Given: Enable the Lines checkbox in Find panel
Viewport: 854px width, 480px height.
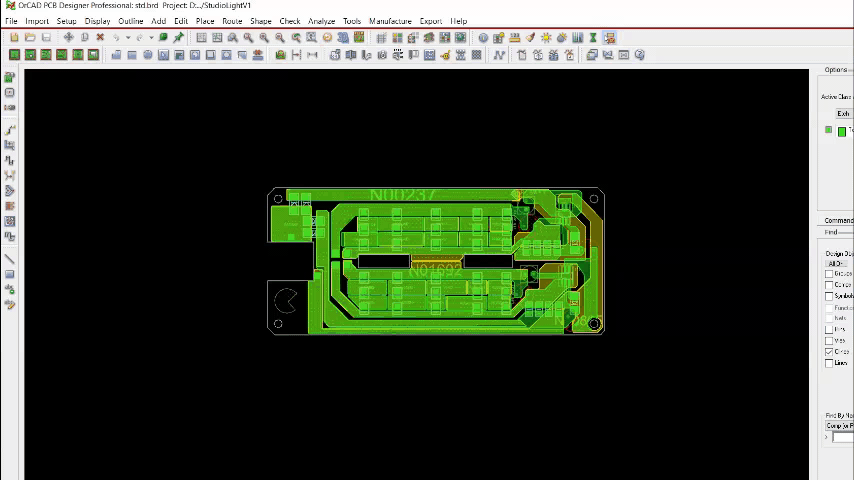Looking at the screenshot, I should point(829,363).
